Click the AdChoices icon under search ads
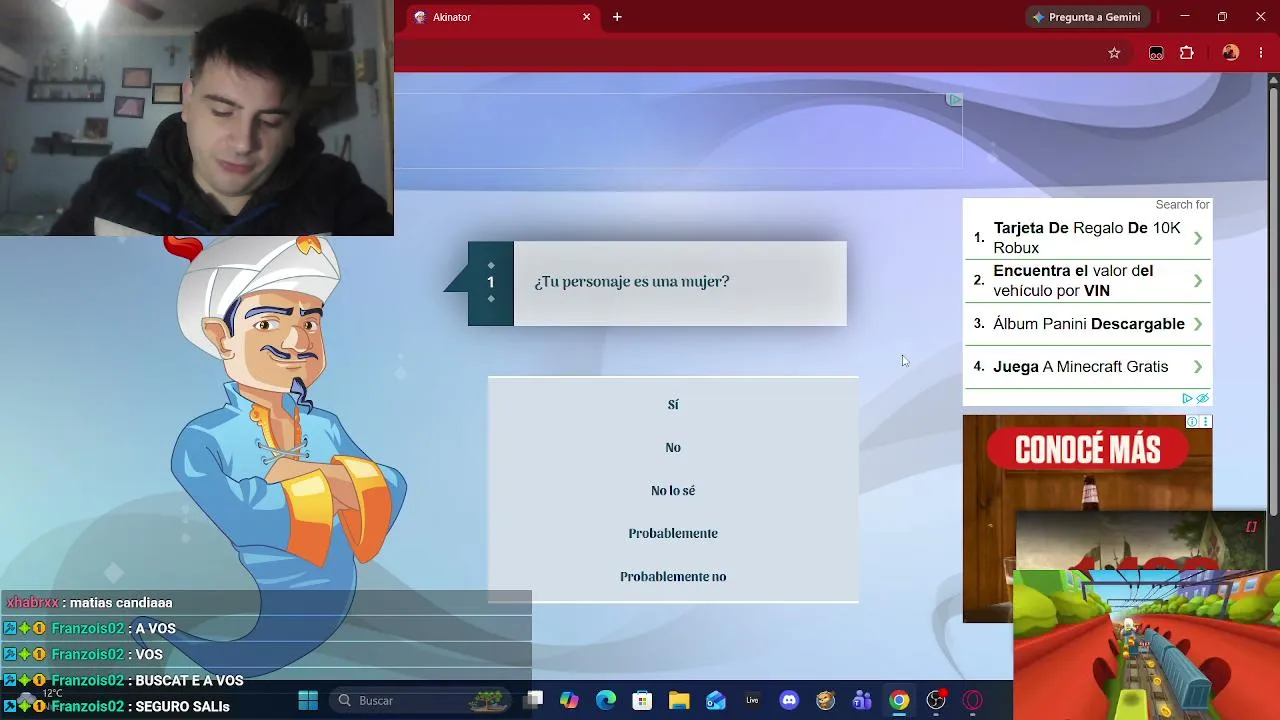 1188,398
